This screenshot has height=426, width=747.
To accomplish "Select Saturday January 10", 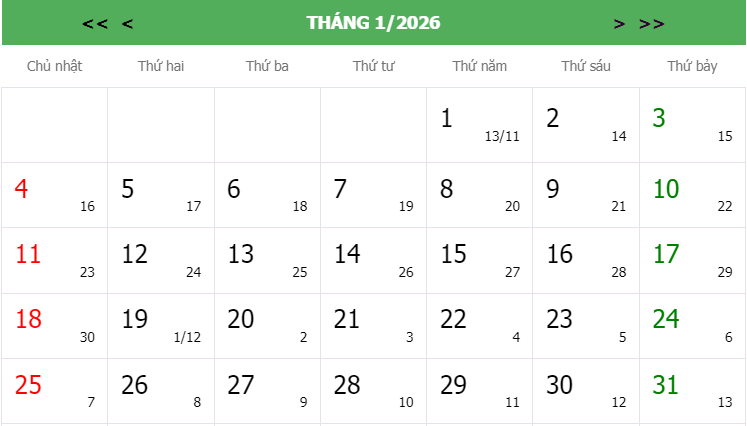I will (x=692, y=194).
